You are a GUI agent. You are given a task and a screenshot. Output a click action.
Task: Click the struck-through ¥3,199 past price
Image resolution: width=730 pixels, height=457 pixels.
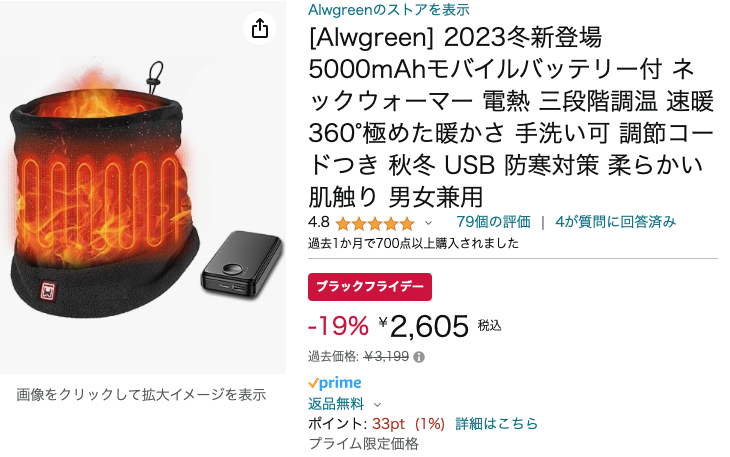click(x=386, y=357)
